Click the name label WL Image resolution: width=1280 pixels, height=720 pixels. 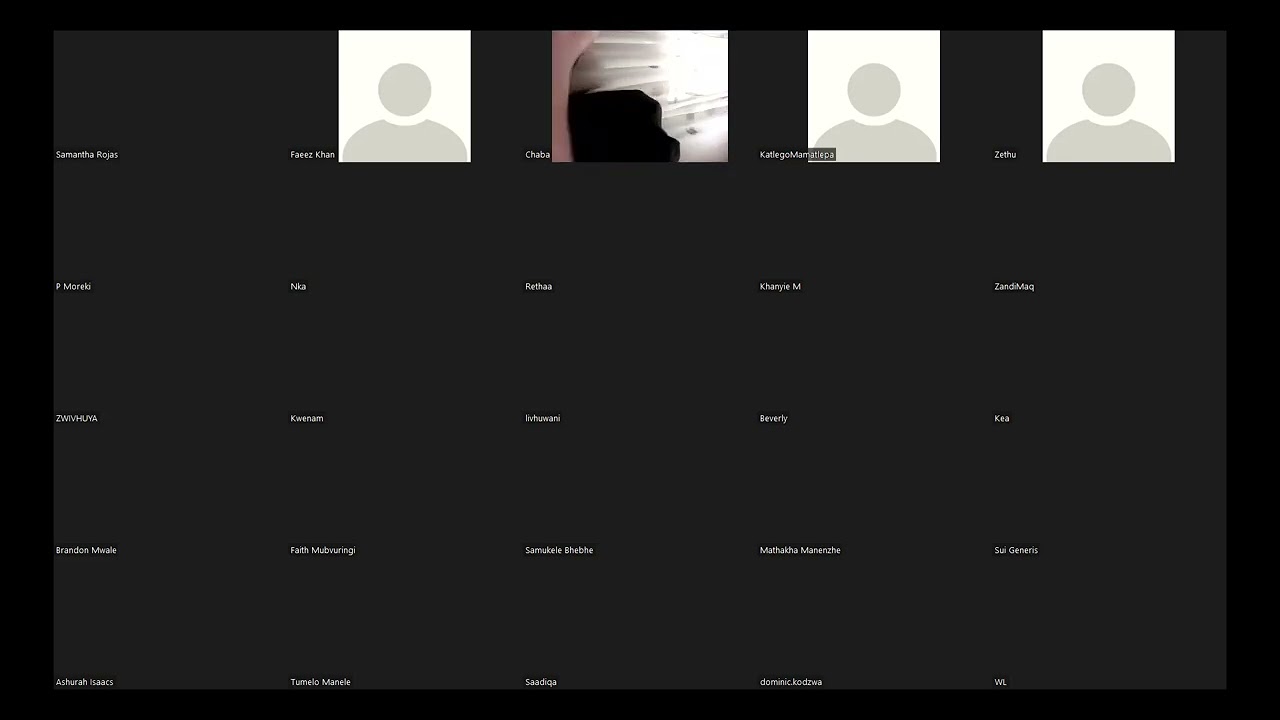(x=1000, y=683)
